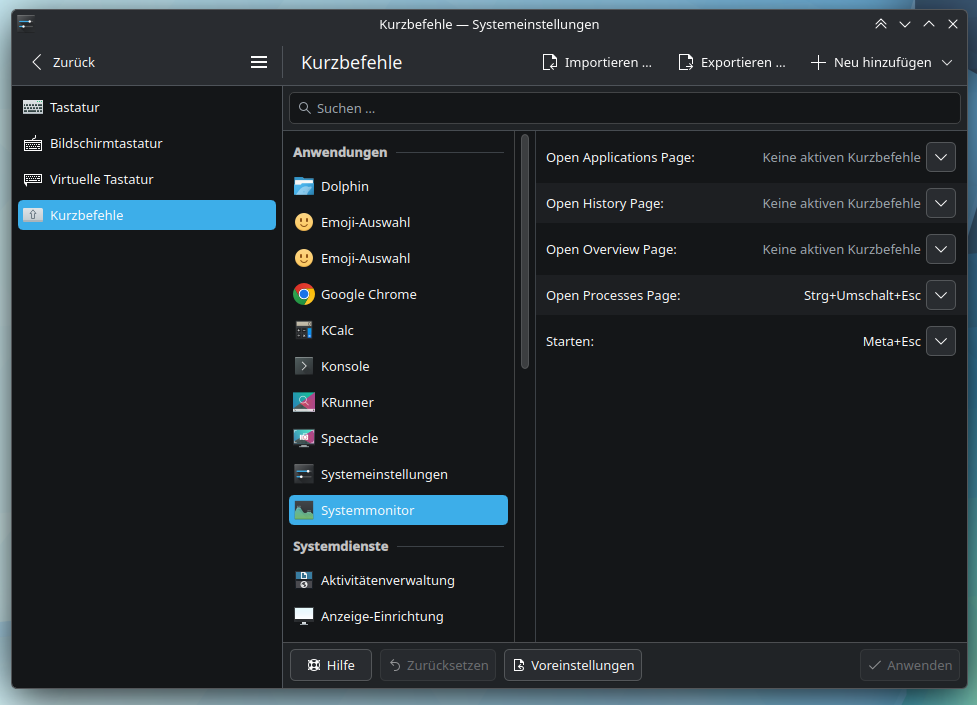Open the hamburger menu beside Zurück
Viewport: 977px width, 705px height.
tap(259, 61)
